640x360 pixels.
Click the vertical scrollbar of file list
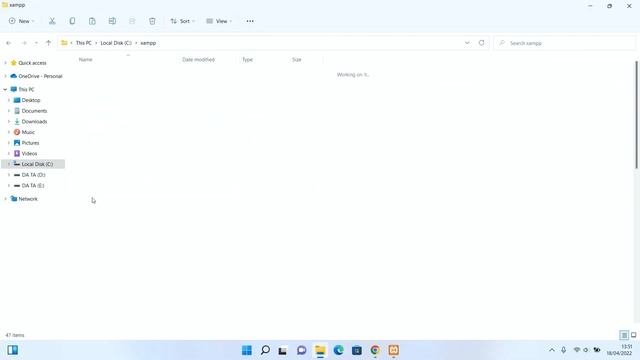pyautogui.click(x=636, y=115)
